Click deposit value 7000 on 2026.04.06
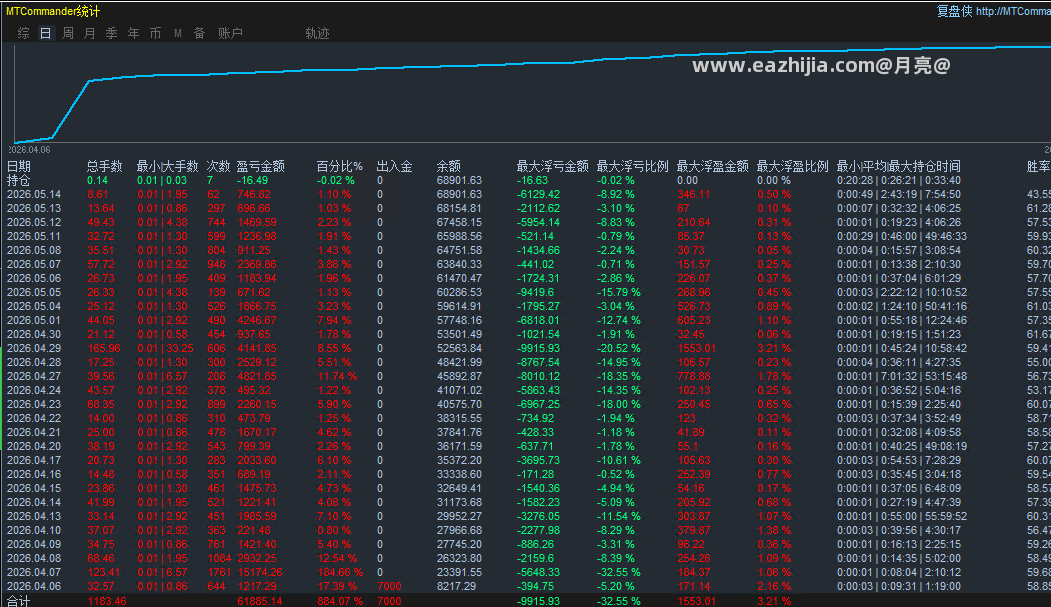Screen dimensions: 1051x607 click(389, 586)
